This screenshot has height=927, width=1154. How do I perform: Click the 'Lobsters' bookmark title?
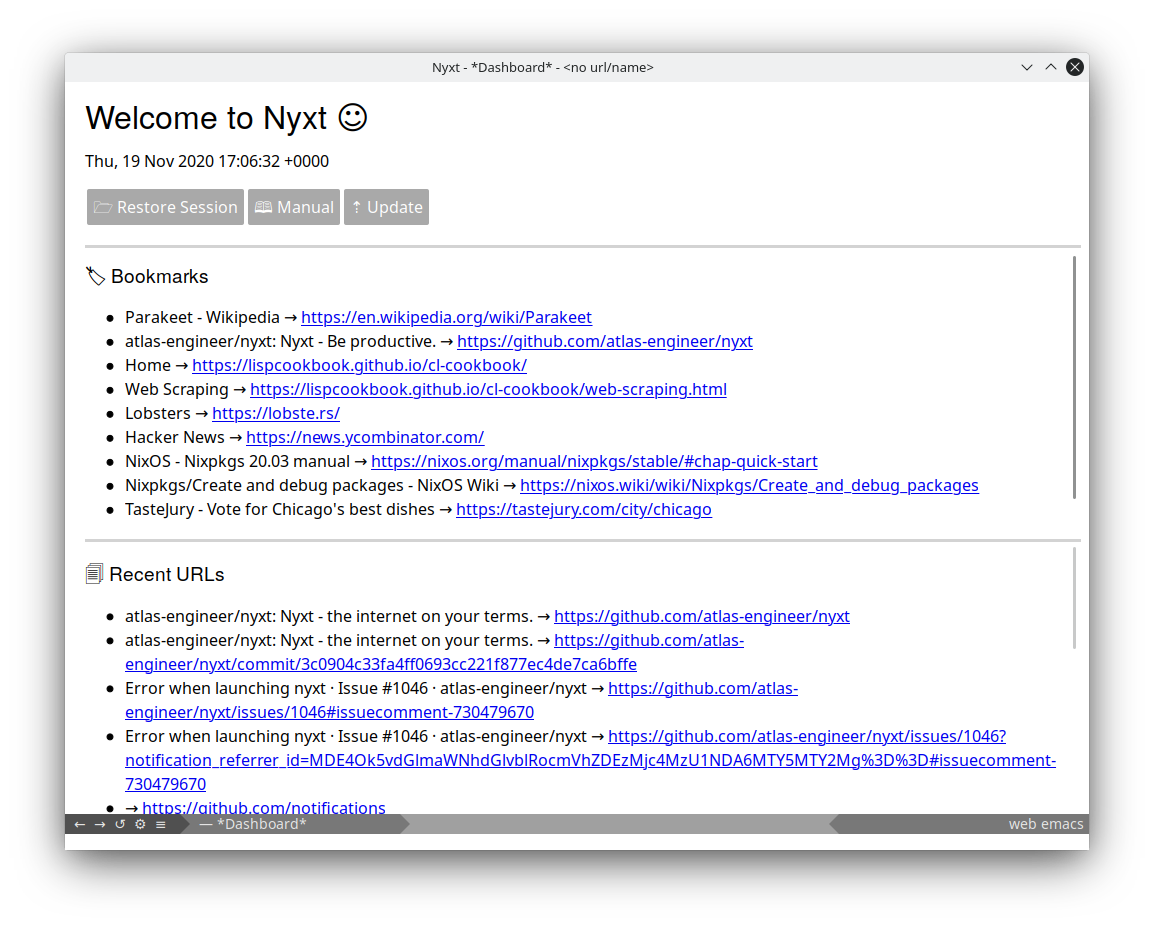(157, 414)
